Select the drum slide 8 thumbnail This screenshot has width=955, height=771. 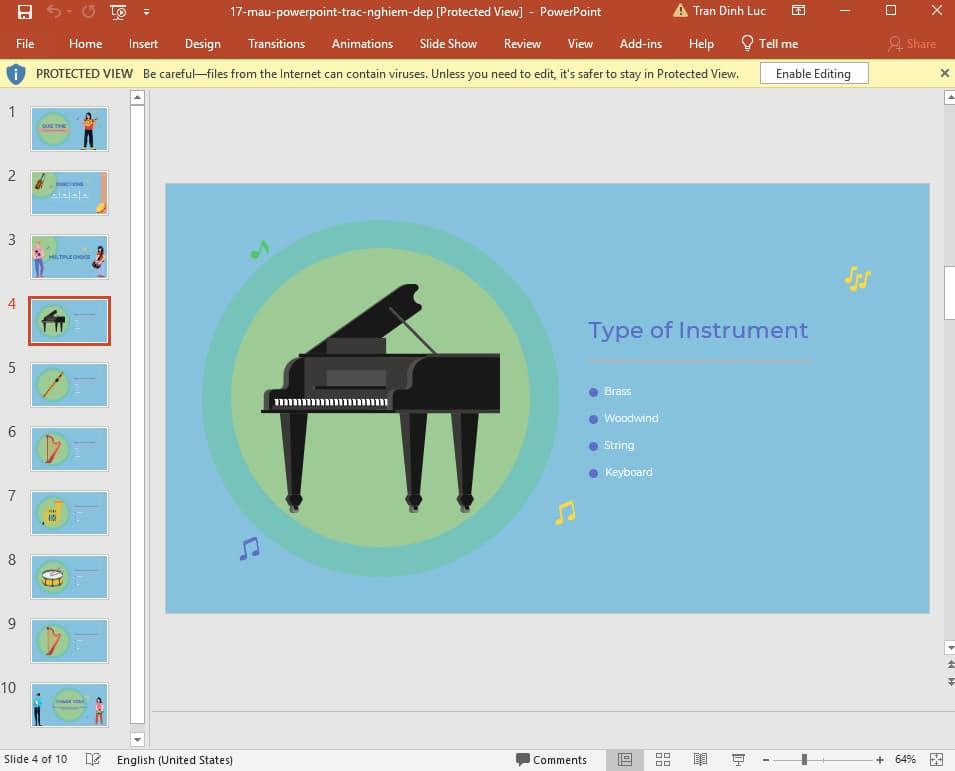pyautogui.click(x=68, y=577)
